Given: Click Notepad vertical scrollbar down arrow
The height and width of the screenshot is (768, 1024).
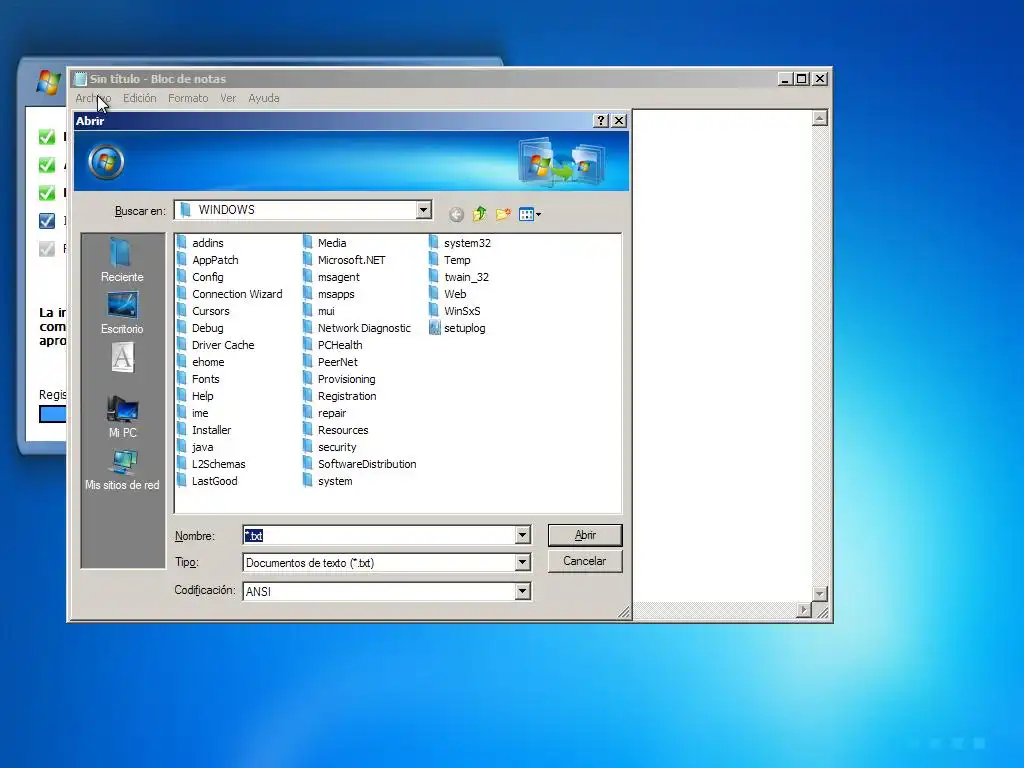Looking at the screenshot, I should coord(820,594).
